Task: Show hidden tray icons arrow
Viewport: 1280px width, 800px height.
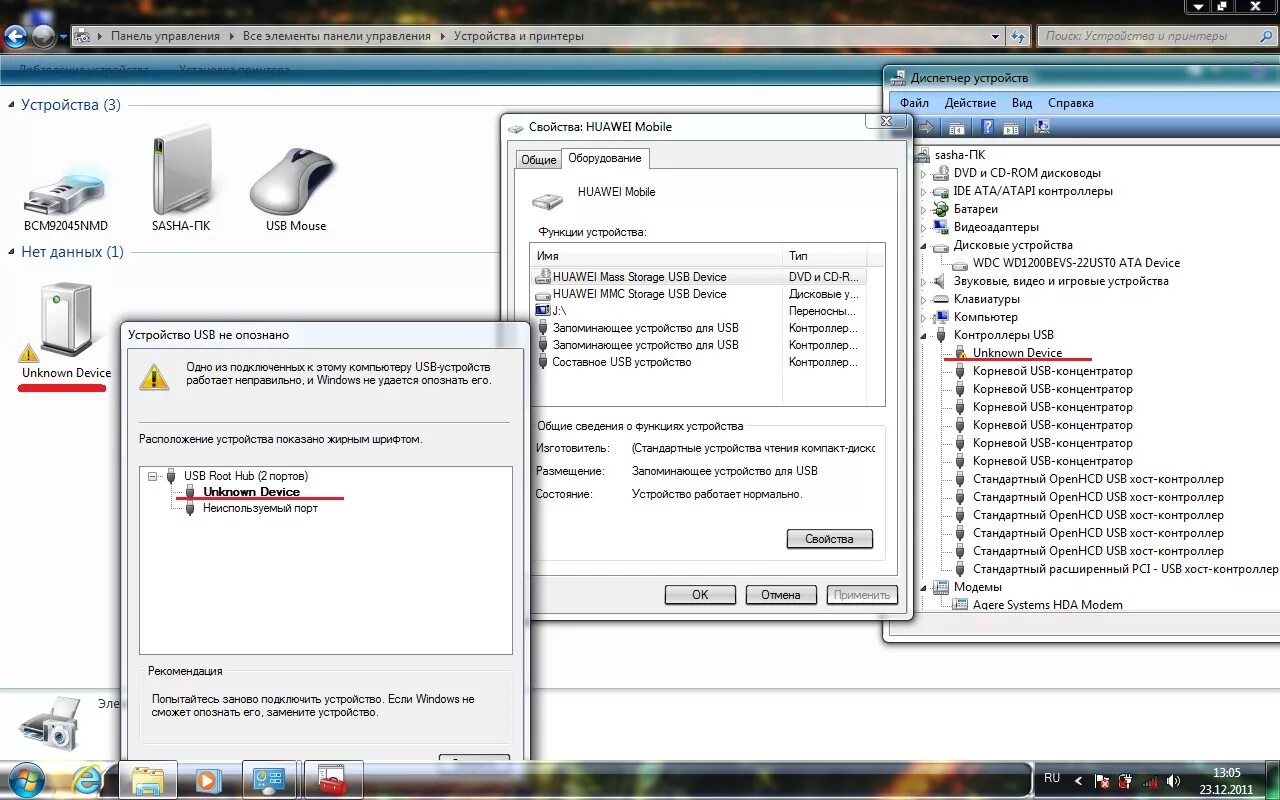Action: [1078, 780]
